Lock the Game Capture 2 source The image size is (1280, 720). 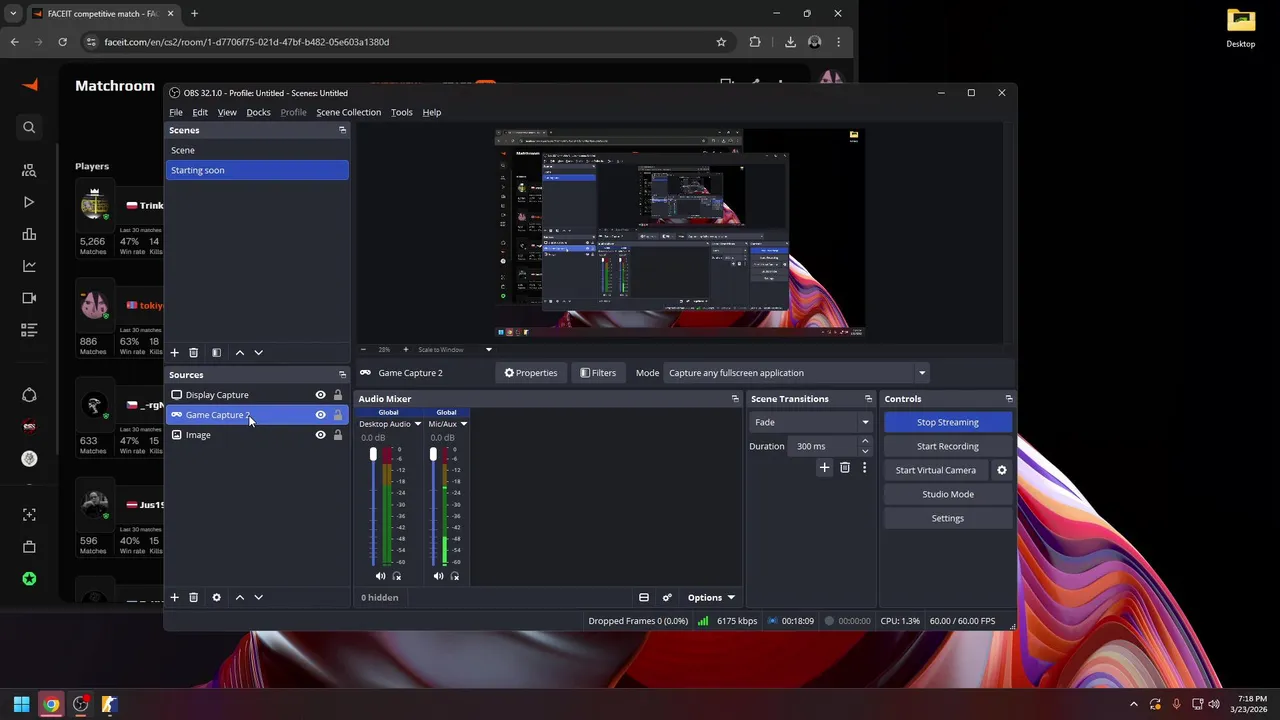(x=338, y=415)
